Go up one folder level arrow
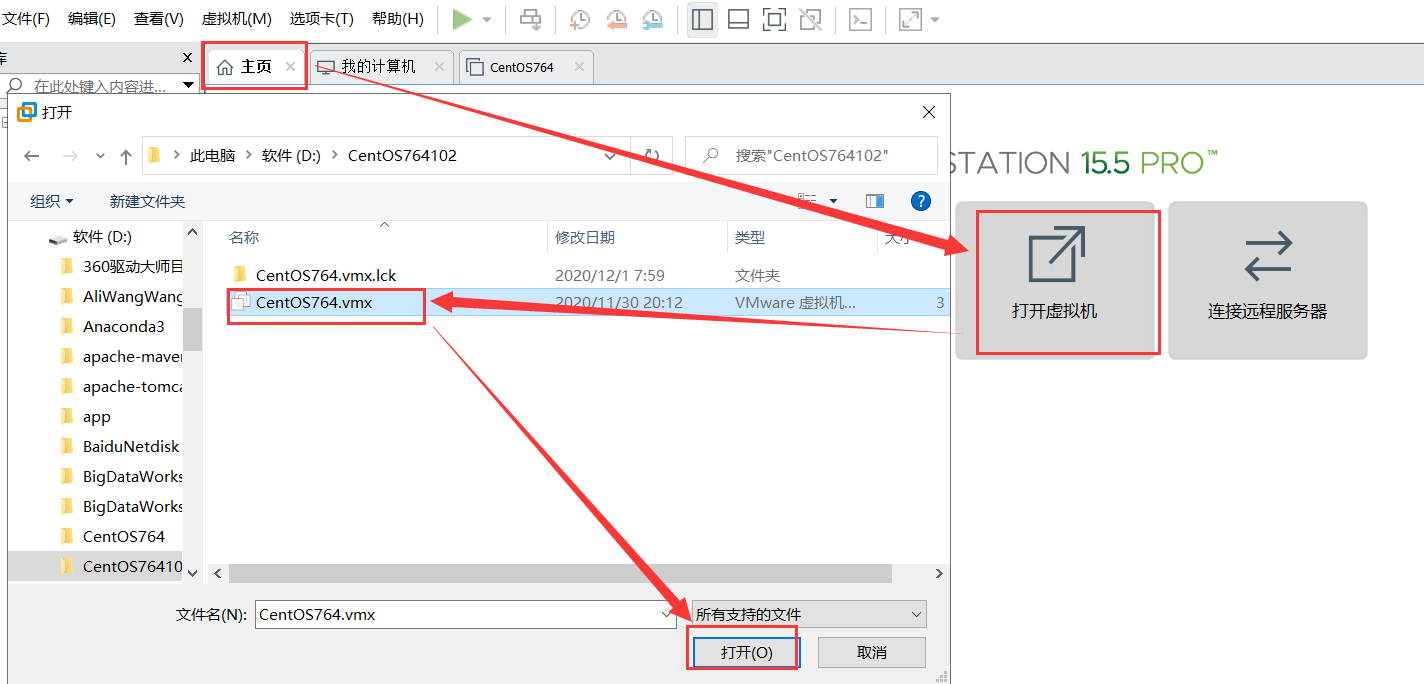The image size is (1424, 684). (x=126, y=156)
